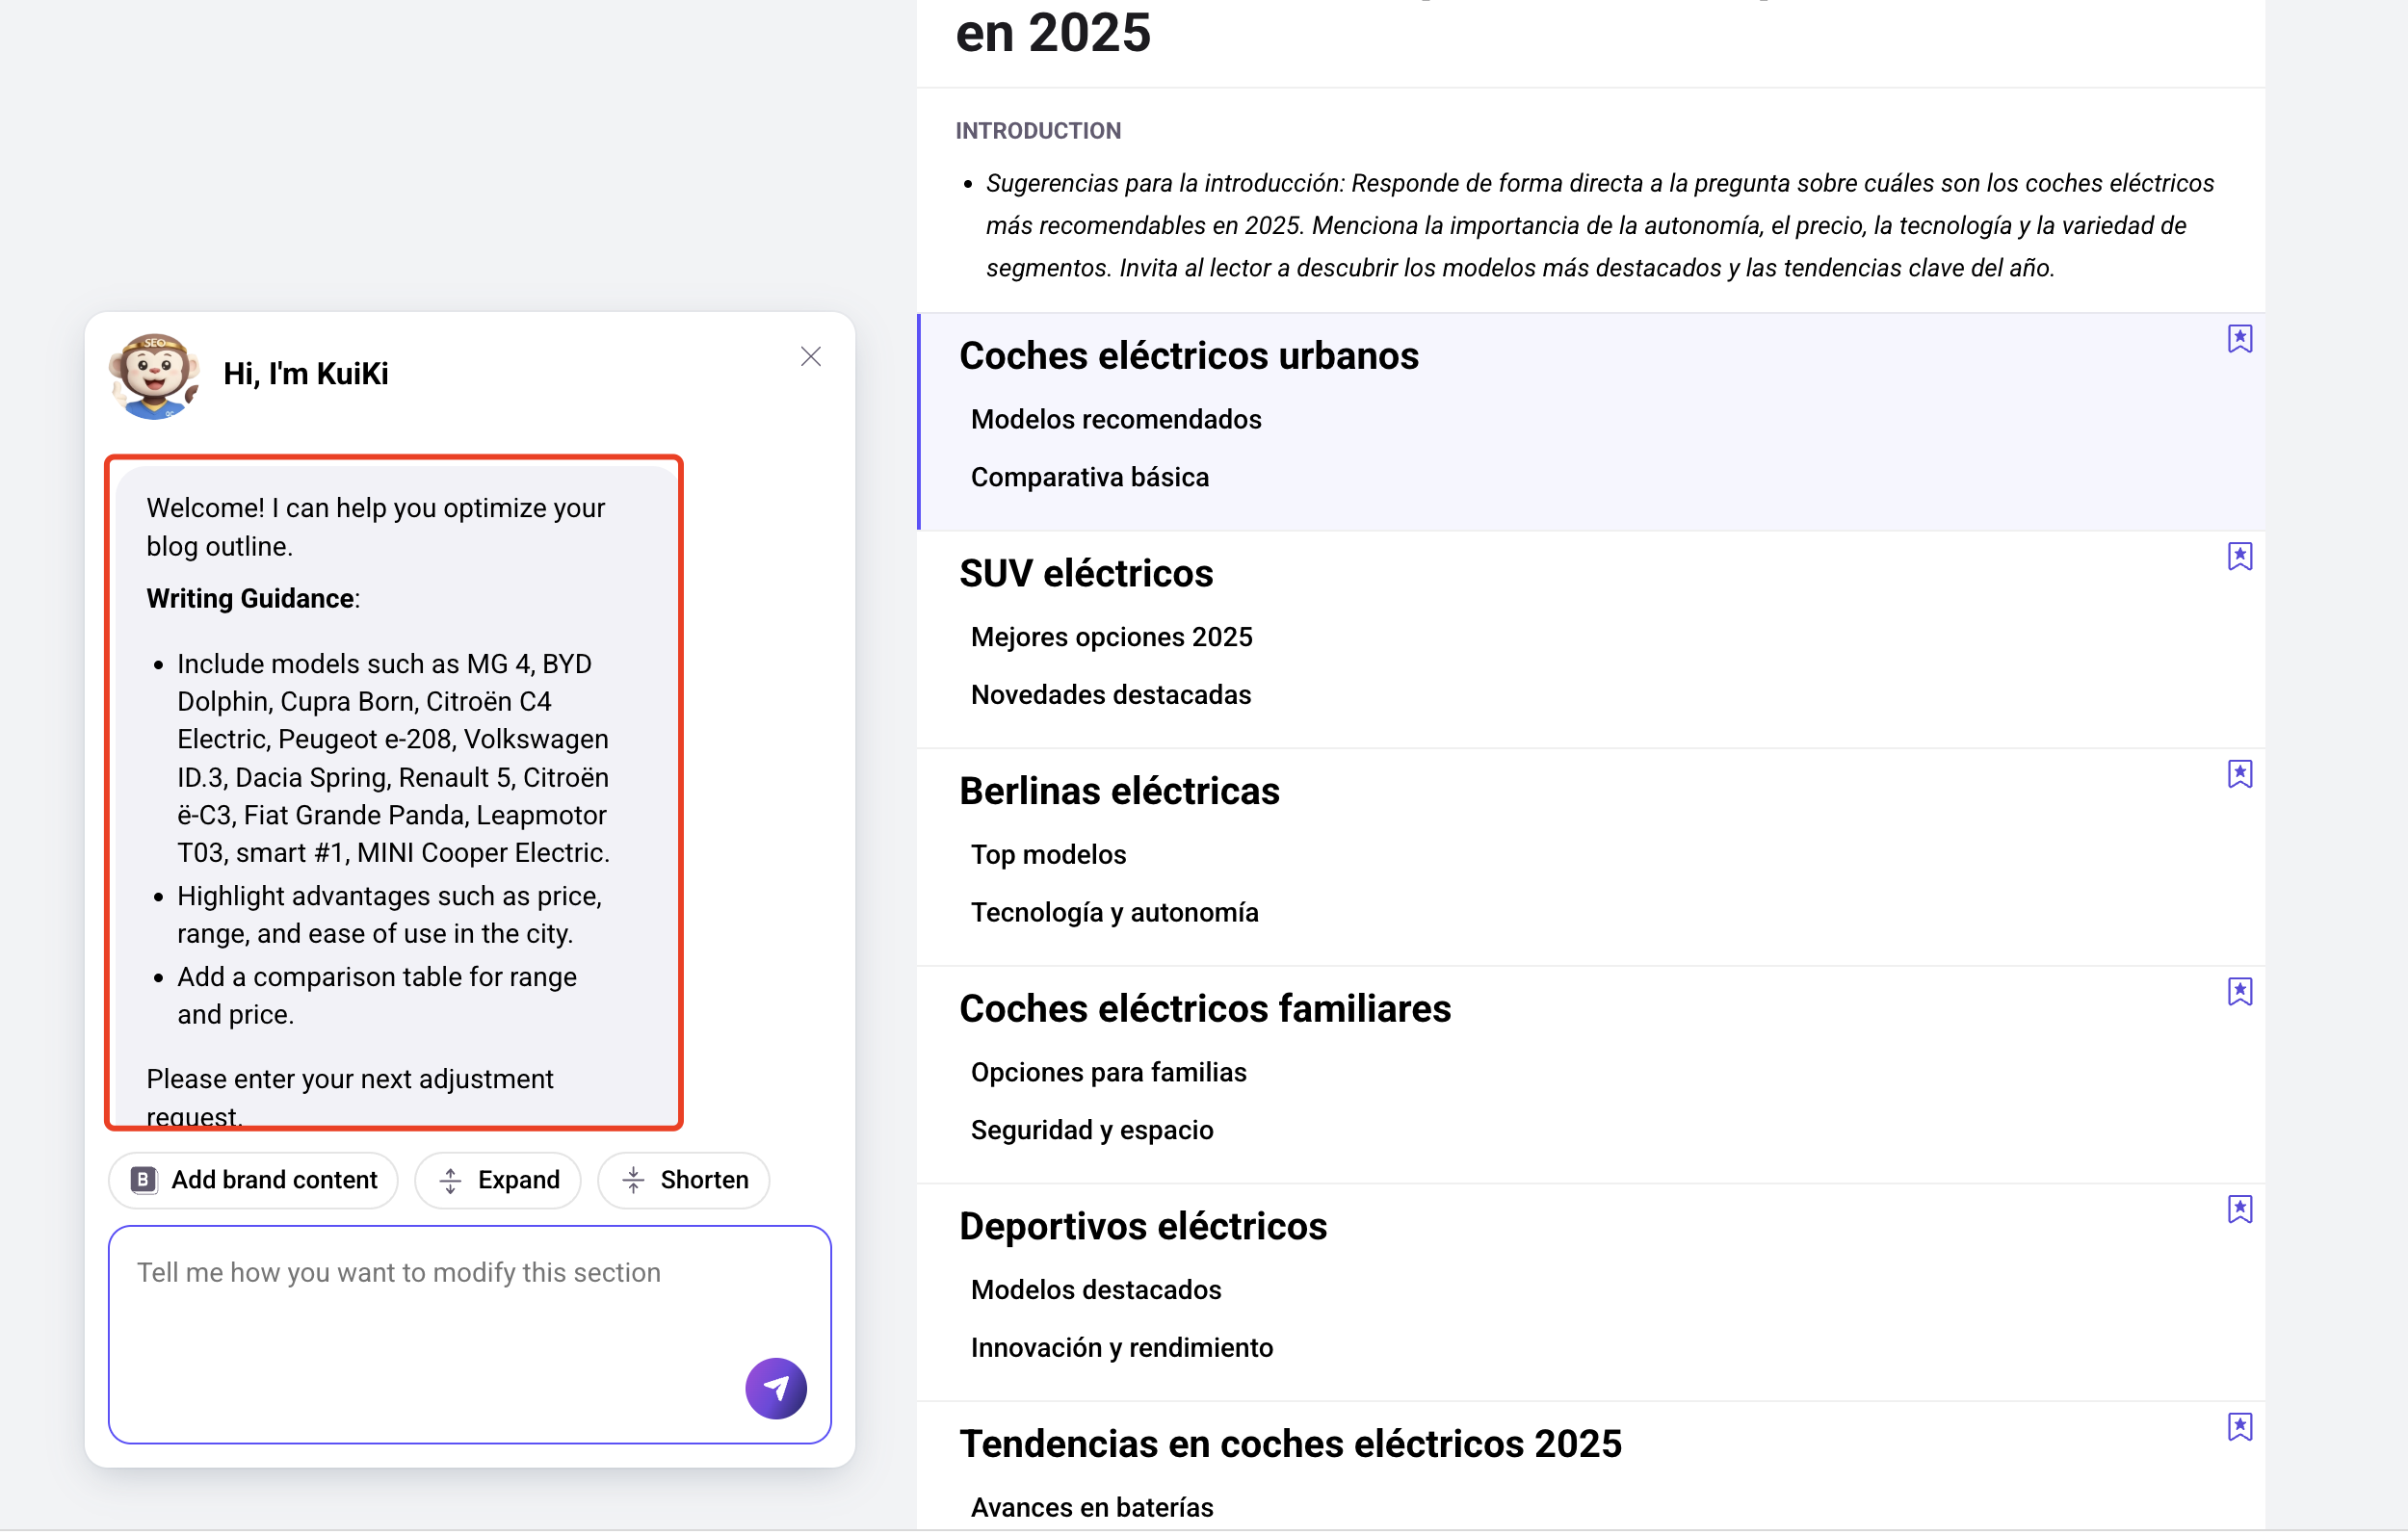Click the Comparativa básica subheading
This screenshot has height=1535, width=2408.
(1090, 478)
